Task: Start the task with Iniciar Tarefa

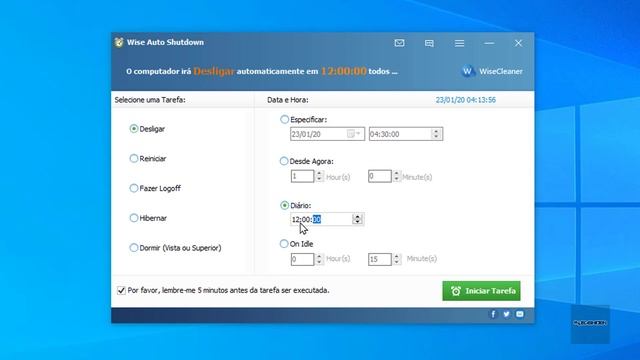Action: [481, 291]
